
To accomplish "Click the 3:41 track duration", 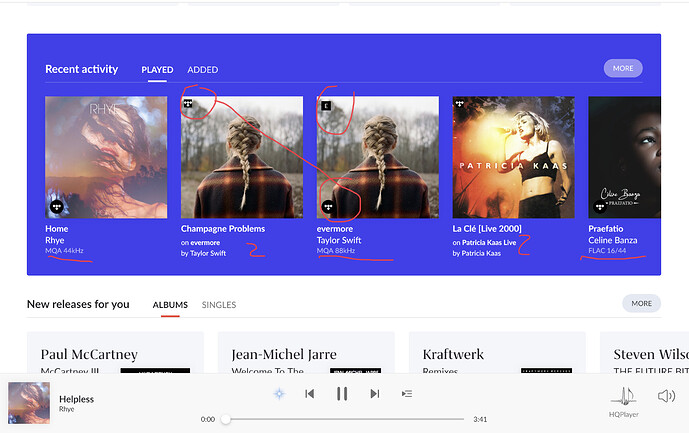I will [x=480, y=419].
